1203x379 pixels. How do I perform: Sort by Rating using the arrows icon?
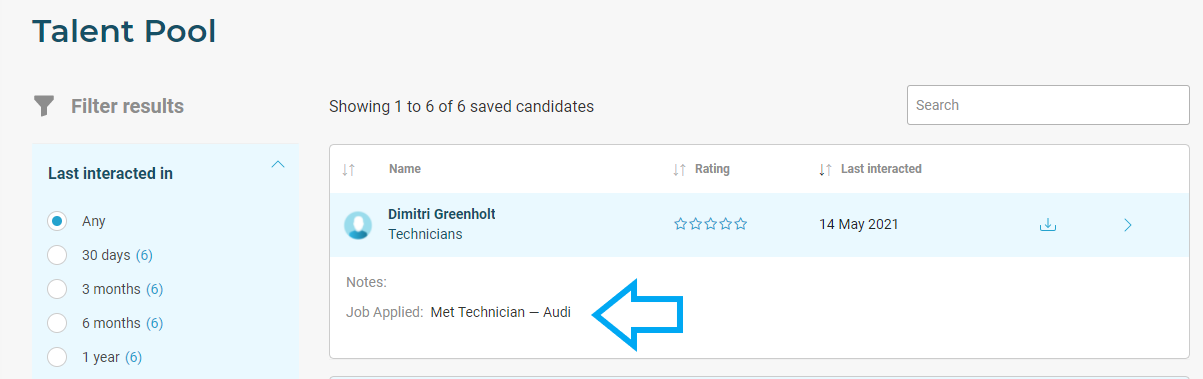(680, 170)
